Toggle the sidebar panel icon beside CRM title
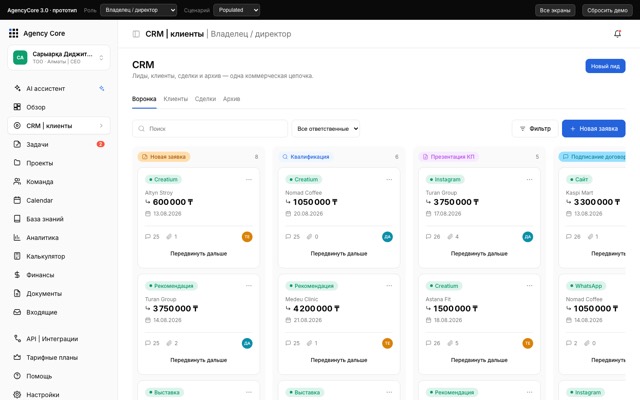The width and height of the screenshot is (640, 400). (136, 34)
